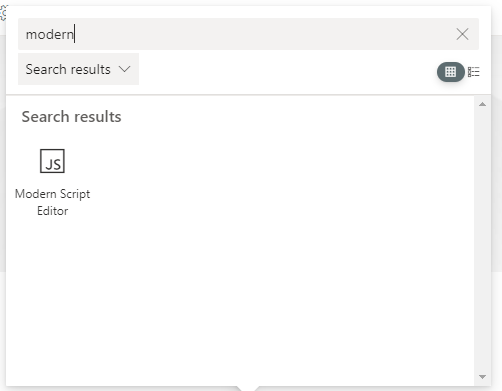Click the callout pointer at panel bottom

tap(248, 388)
